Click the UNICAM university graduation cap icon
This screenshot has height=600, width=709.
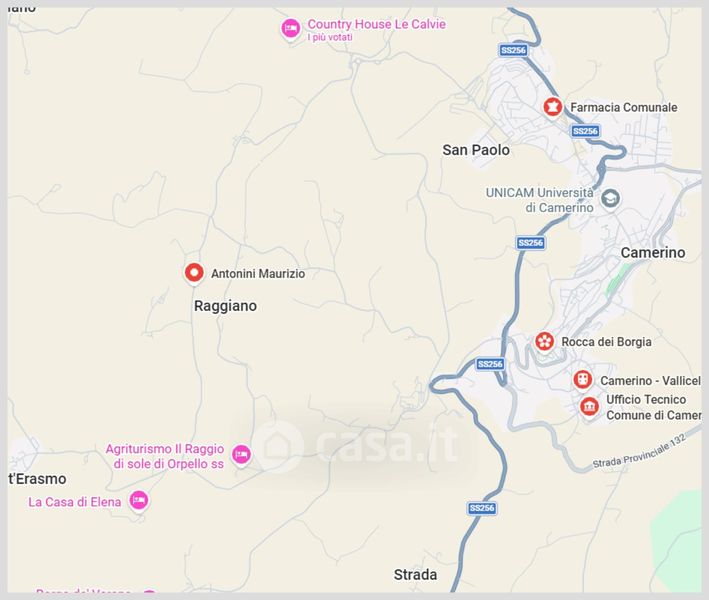click(610, 198)
